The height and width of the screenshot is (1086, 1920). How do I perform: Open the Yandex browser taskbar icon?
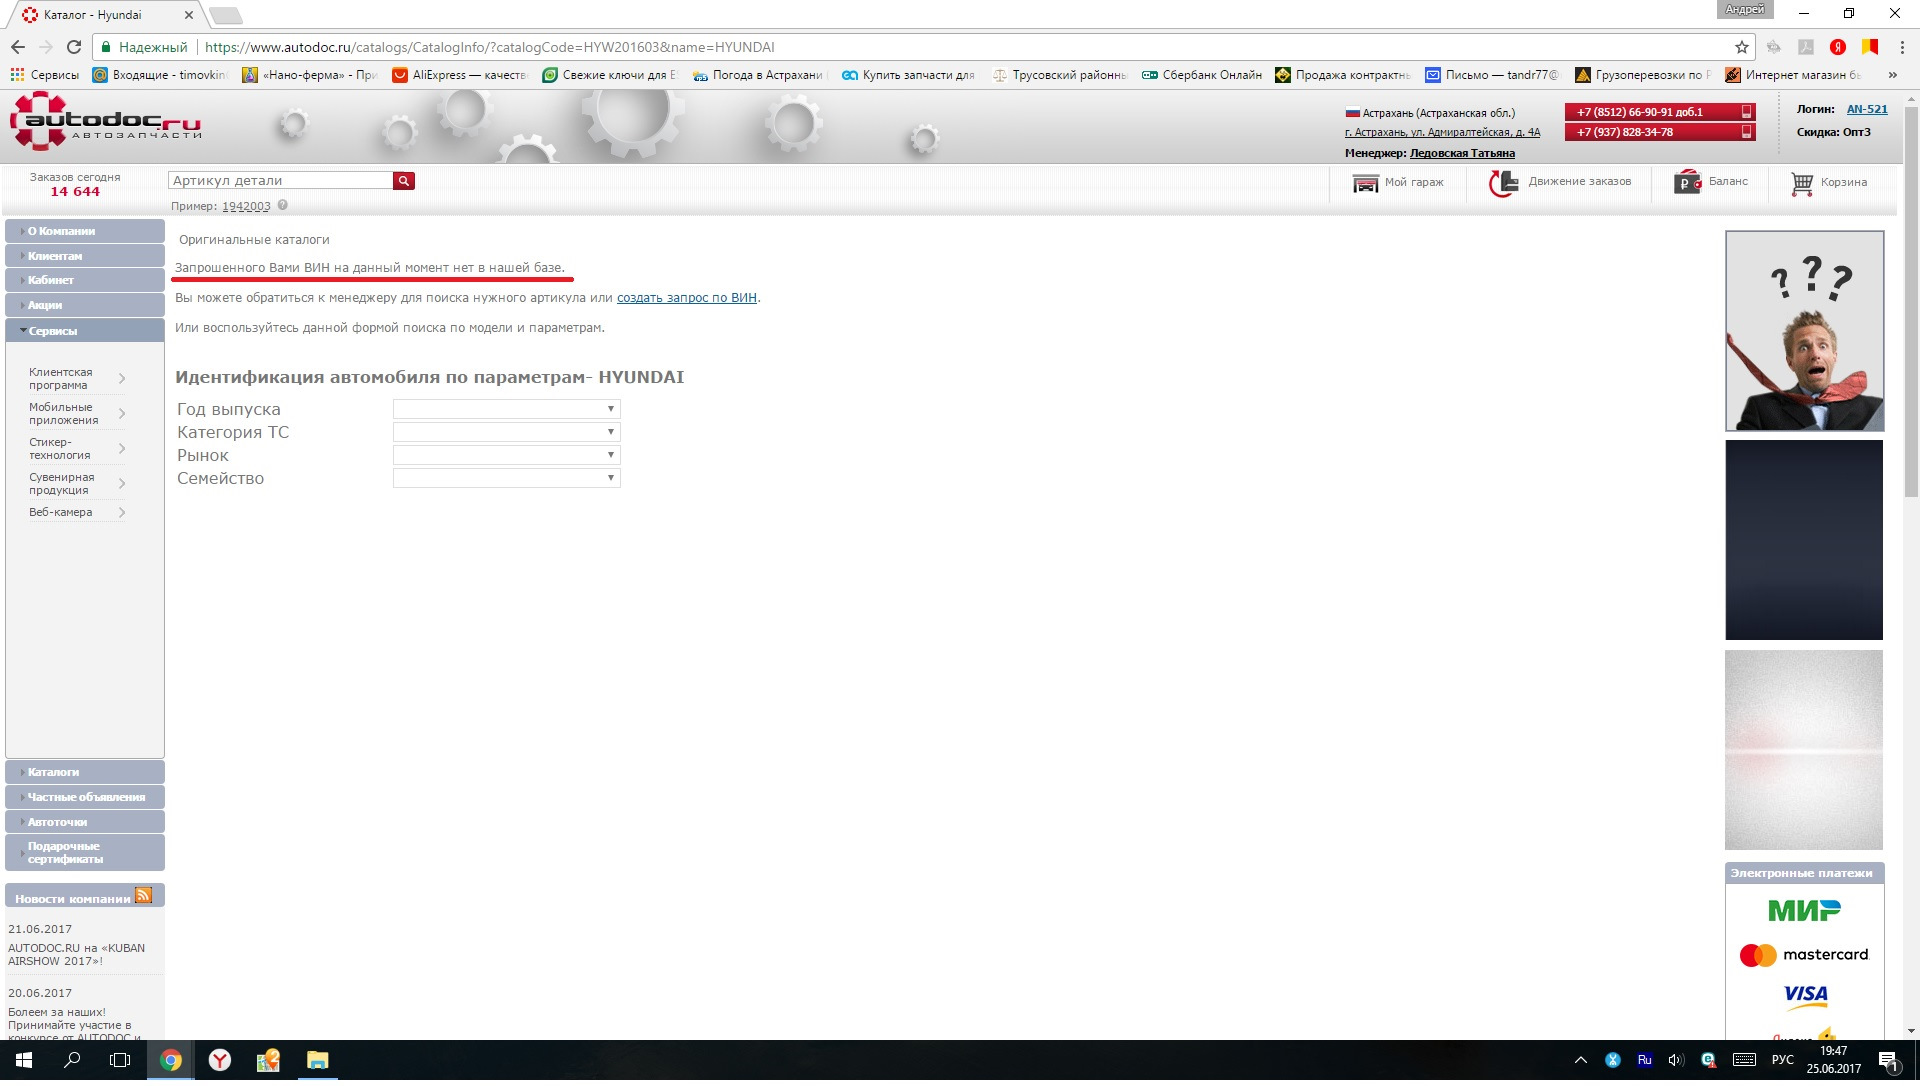219,1061
